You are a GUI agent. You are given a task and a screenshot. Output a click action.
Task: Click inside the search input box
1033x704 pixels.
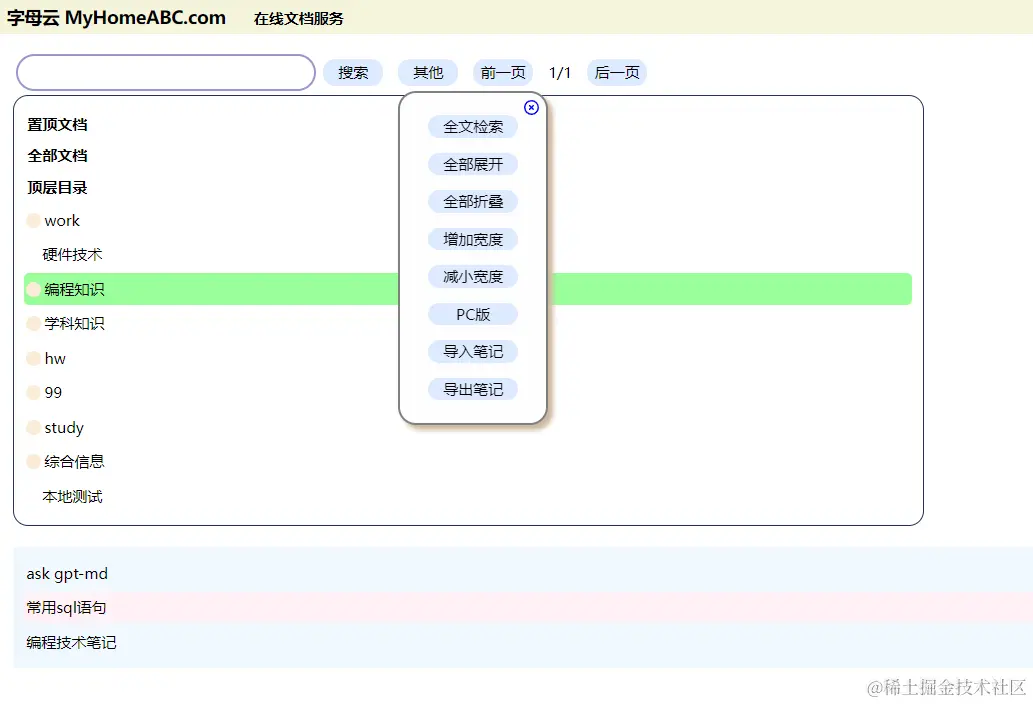[x=165, y=72]
